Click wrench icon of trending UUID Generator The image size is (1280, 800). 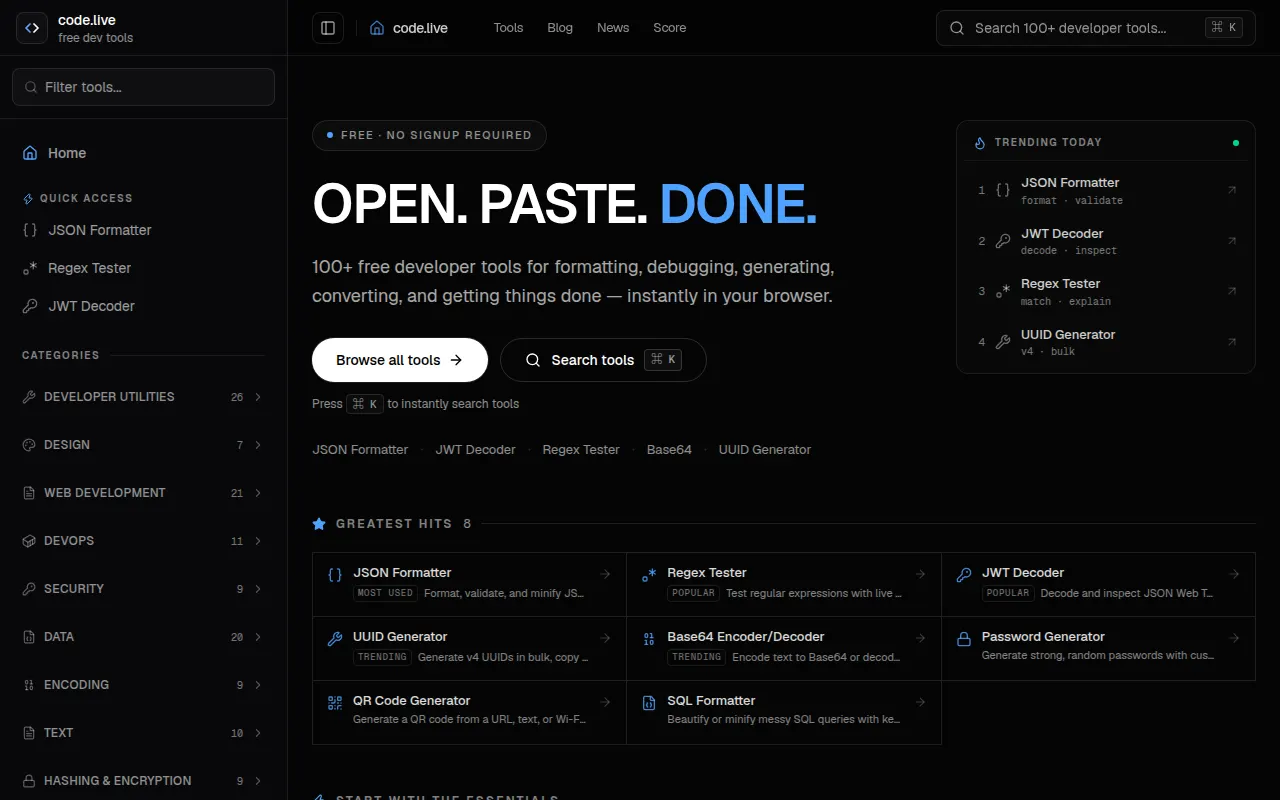pos(1003,342)
